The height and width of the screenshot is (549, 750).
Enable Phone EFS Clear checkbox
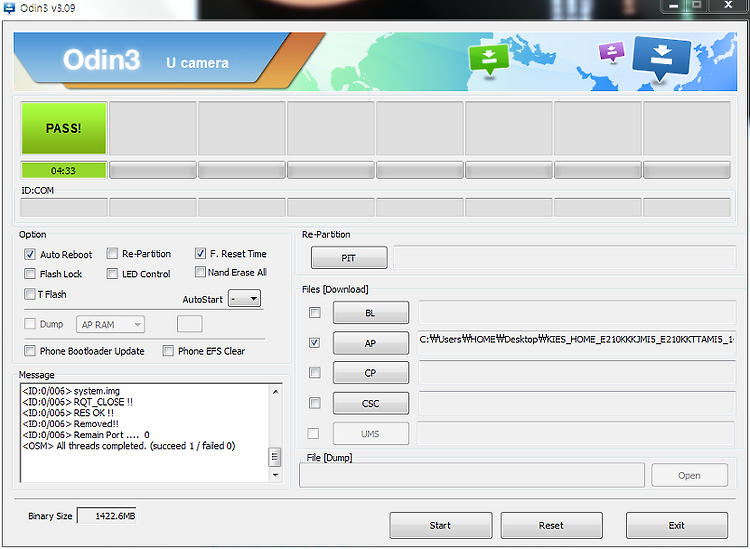[x=168, y=351]
